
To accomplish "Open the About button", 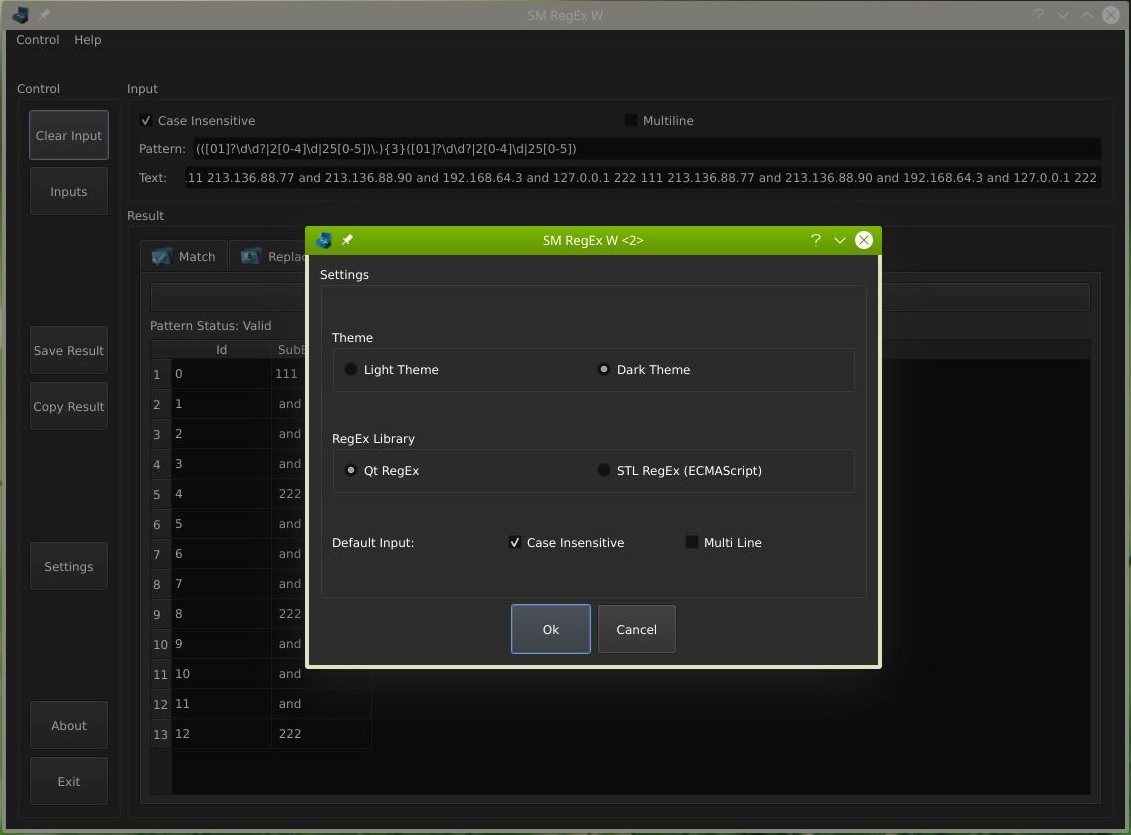I will click(x=69, y=725).
